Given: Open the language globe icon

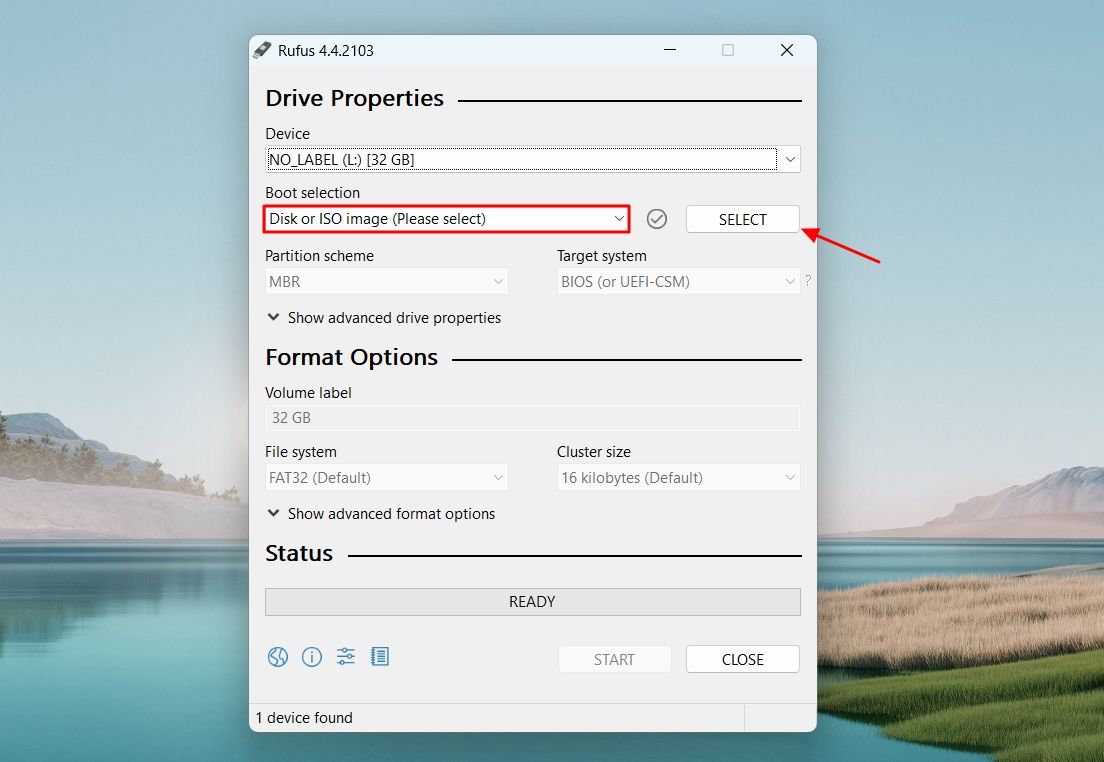Looking at the screenshot, I should (x=277, y=657).
